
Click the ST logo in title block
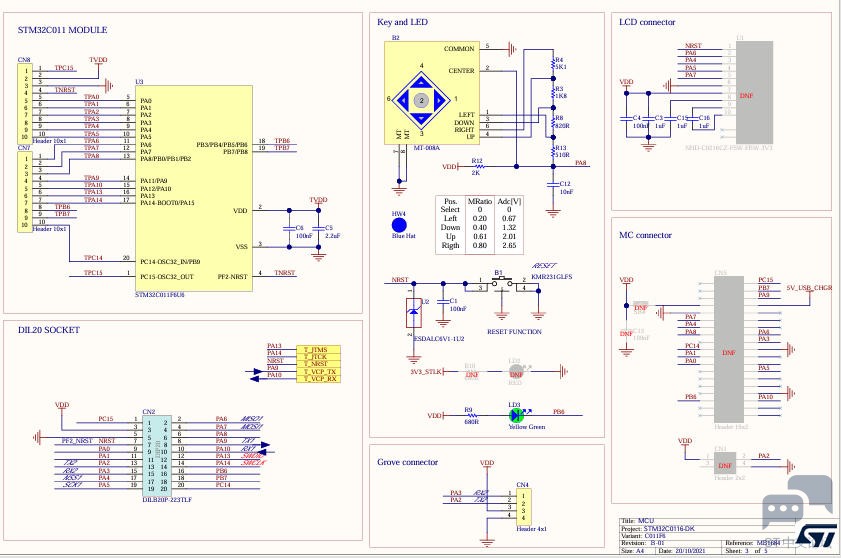(815, 535)
